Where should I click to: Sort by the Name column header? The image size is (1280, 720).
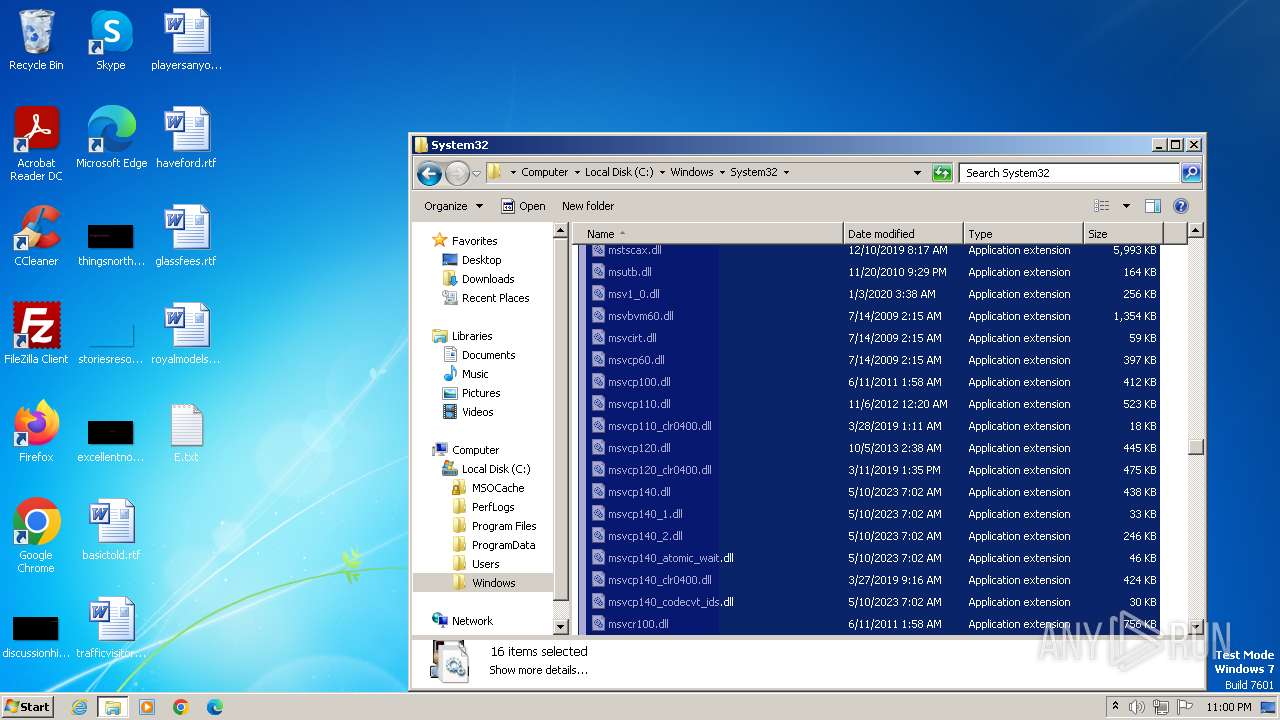pyautogui.click(x=708, y=234)
